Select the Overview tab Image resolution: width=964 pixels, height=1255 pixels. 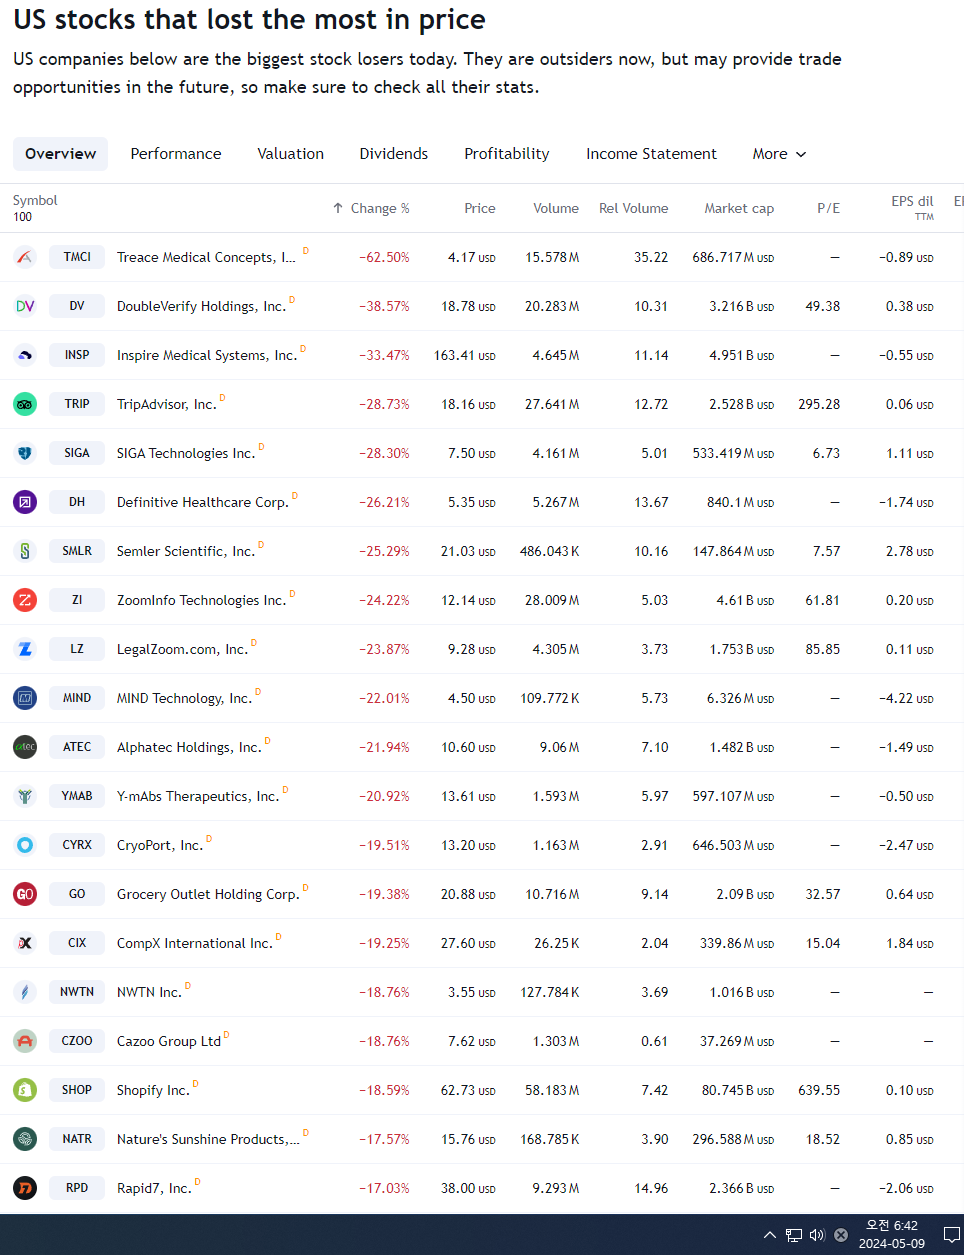61,154
